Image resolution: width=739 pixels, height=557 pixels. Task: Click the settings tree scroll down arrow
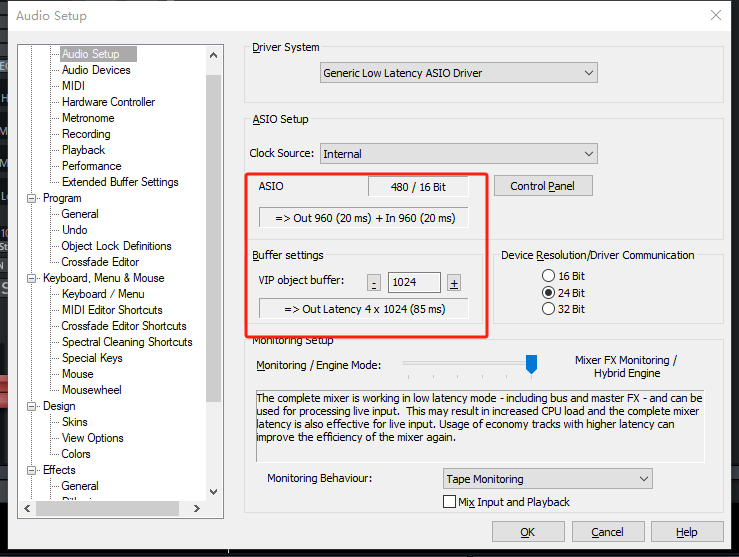(213, 491)
